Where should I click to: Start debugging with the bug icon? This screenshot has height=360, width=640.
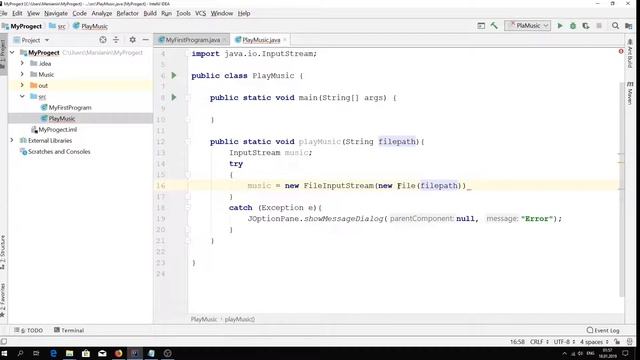click(573, 26)
